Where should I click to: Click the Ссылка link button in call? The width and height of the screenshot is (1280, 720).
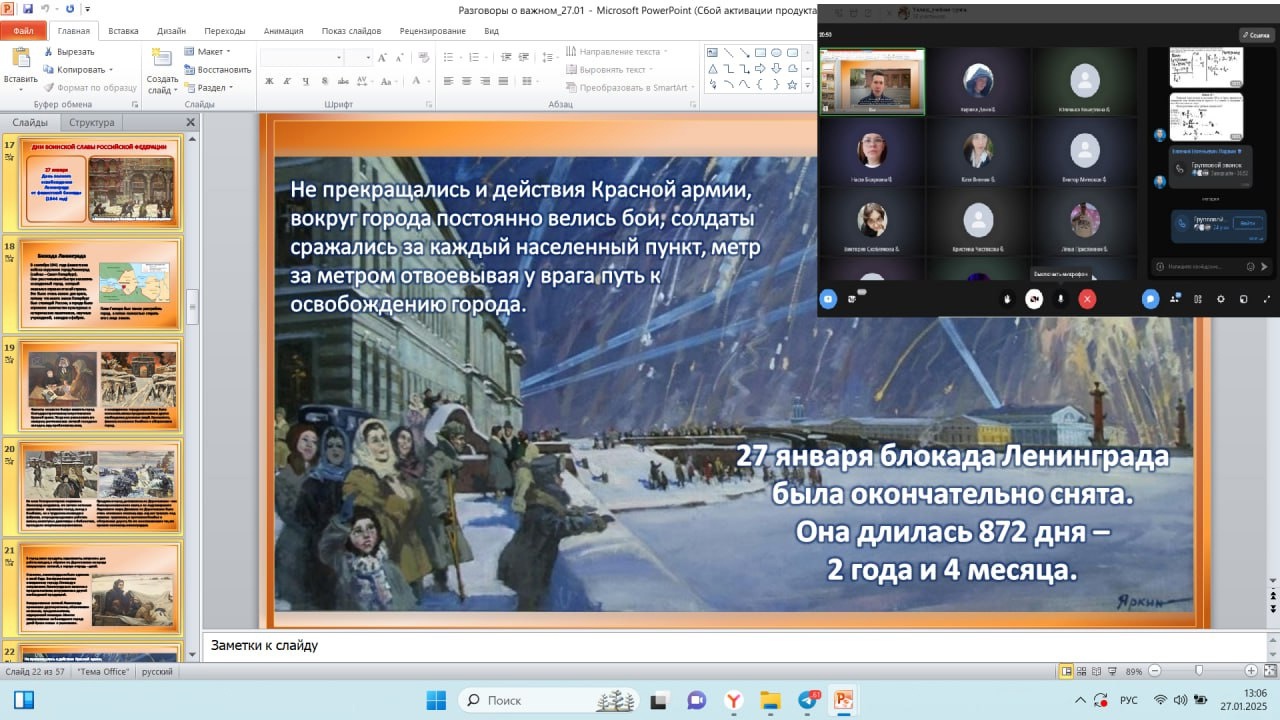(x=1257, y=34)
